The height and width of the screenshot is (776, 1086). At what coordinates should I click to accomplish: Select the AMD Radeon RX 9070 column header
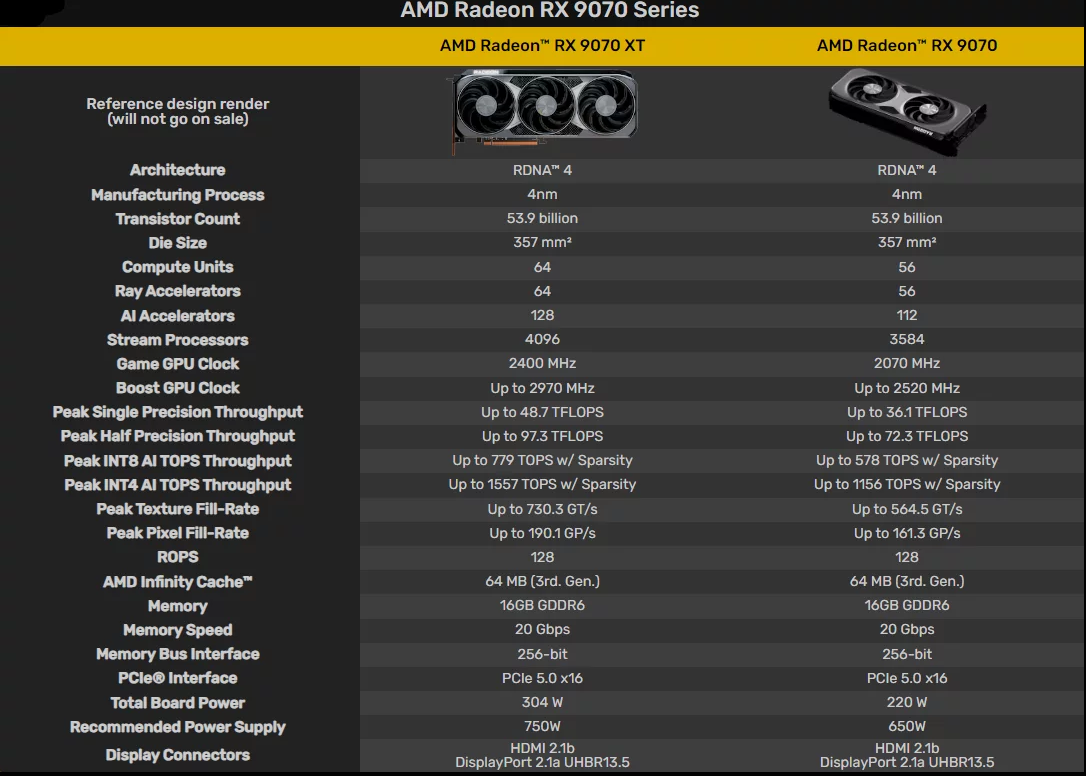tap(907, 45)
